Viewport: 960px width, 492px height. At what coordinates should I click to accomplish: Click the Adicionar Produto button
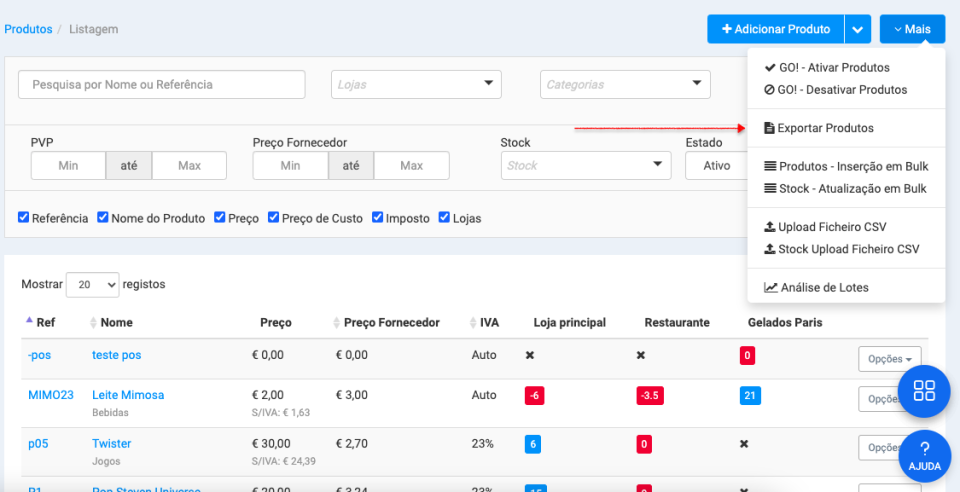click(775, 29)
